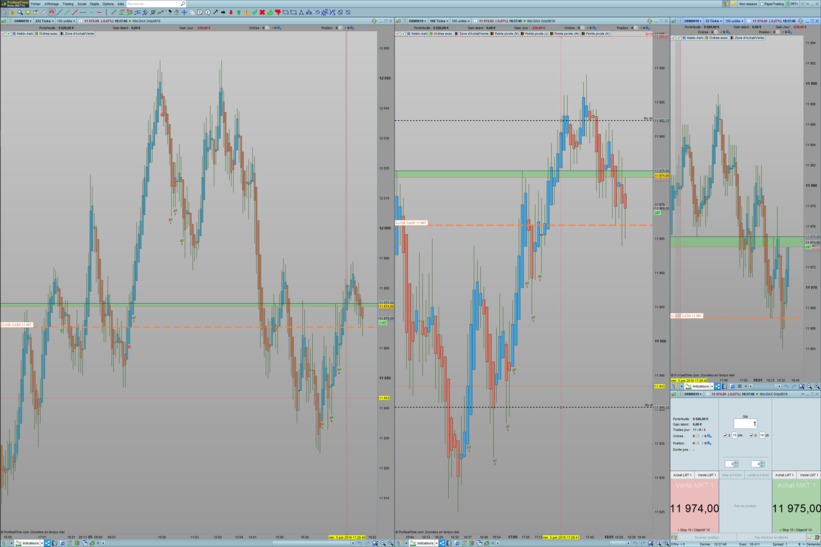This screenshot has width=821, height=547.
Task: Toggle the stop checkbox in order panel
Action: pyautogui.click(x=725, y=435)
